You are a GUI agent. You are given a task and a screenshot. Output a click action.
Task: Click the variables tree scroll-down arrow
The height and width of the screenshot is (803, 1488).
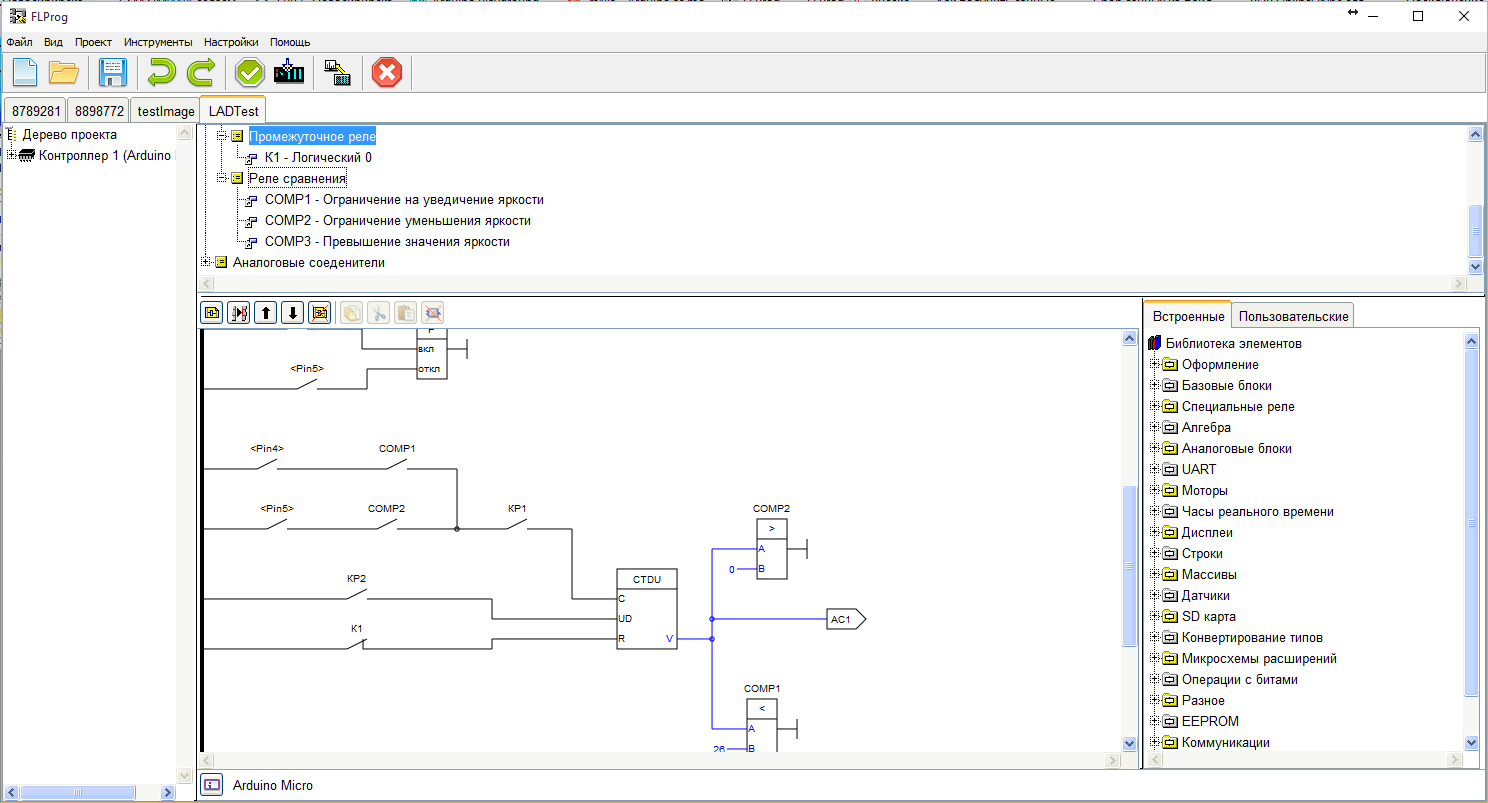click(x=1475, y=267)
